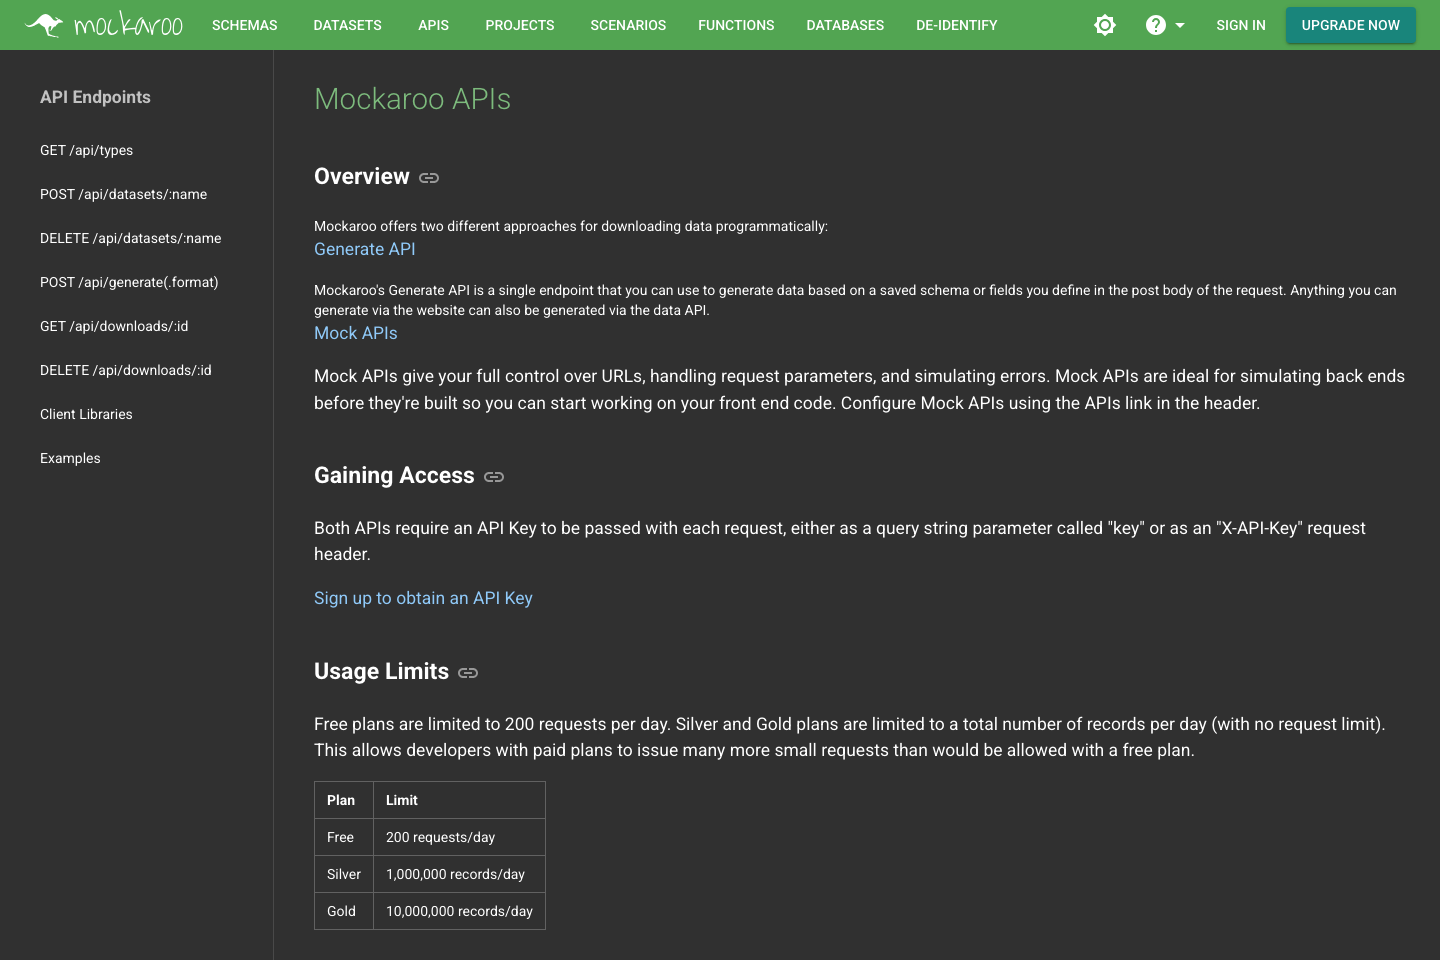Open the DATASETS menu item
Image resolution: width=1440 pixels, height=960 pixels.
tap(347, 25)
